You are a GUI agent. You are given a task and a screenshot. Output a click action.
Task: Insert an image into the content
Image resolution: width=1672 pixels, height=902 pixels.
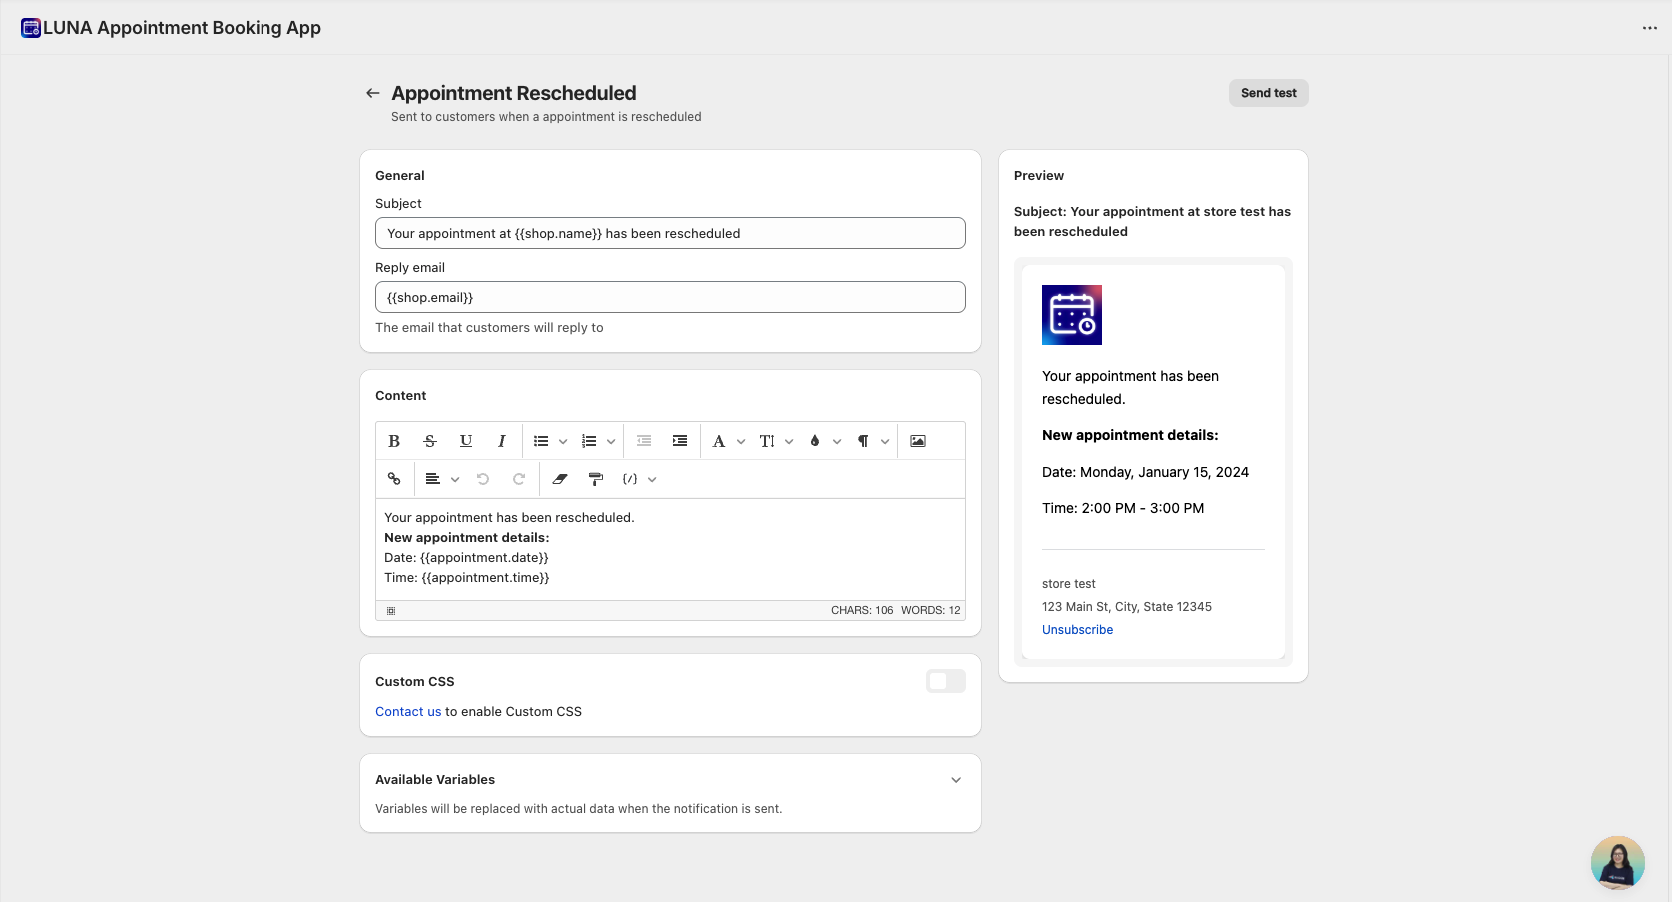click(918, 441)
